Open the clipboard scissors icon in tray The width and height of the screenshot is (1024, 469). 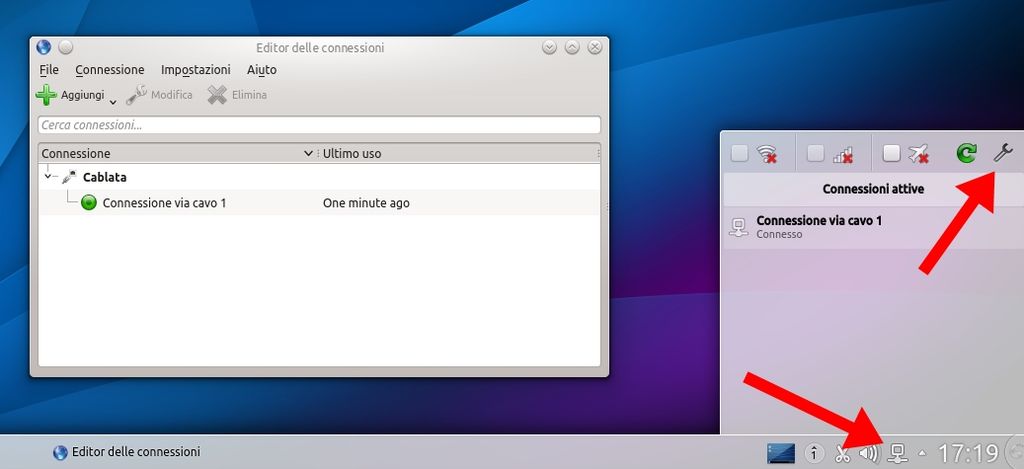coord(842,453)
